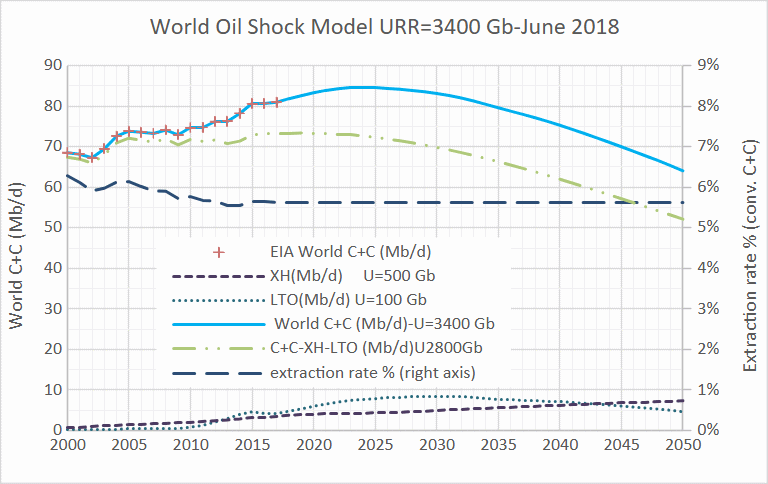Click the 9% label on right axis
This screenshot has width=768, height=484.
click(x=706, y=65)
